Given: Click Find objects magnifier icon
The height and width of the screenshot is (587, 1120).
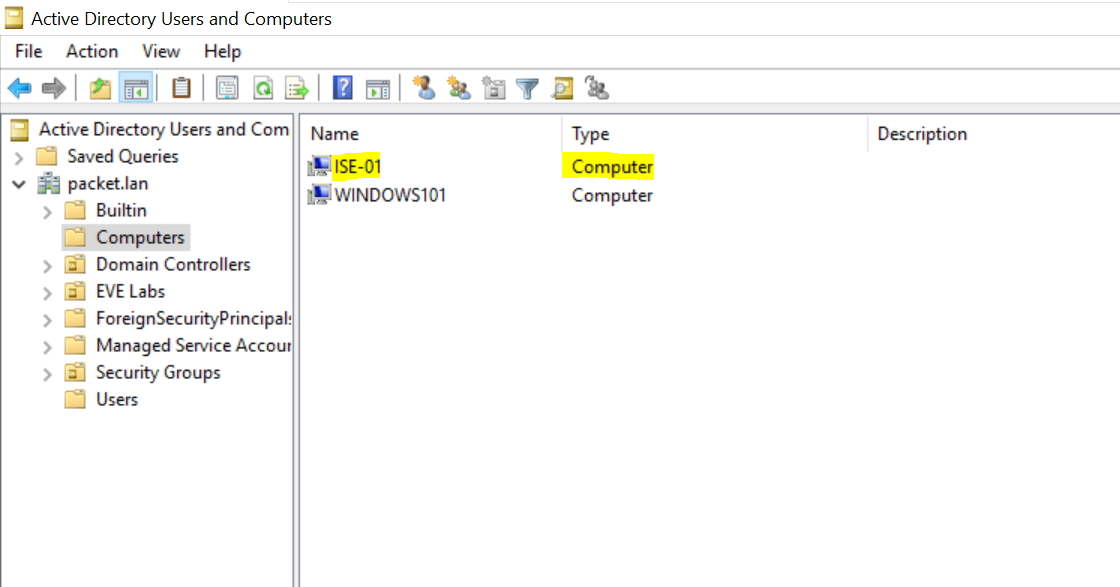Looking at the screenshot, I should (x=562, y=89).
